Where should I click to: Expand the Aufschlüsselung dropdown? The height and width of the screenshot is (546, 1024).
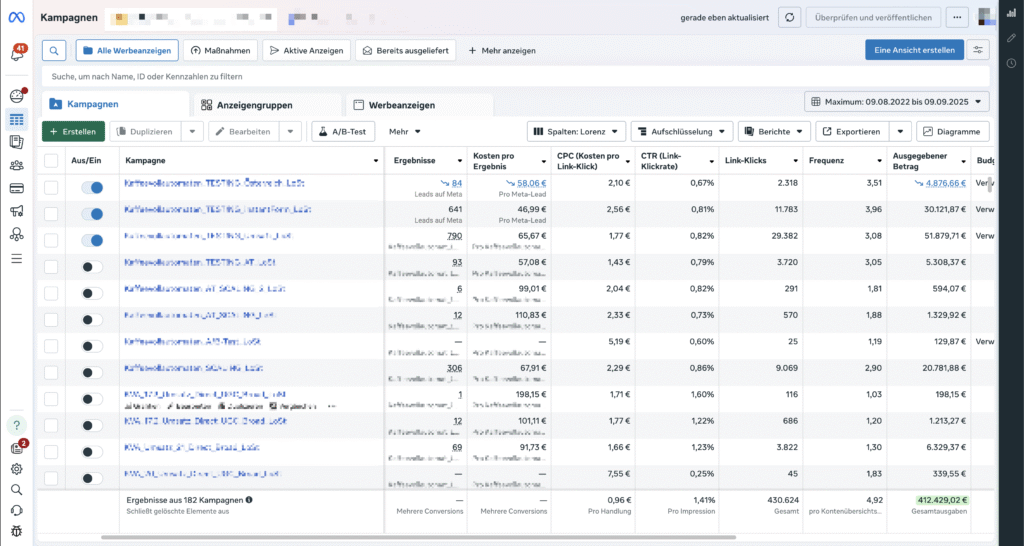(x=680, y=131)
